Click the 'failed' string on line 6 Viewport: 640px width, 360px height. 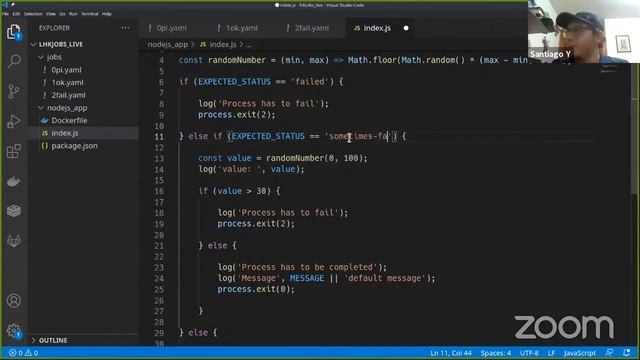point(310,82)
